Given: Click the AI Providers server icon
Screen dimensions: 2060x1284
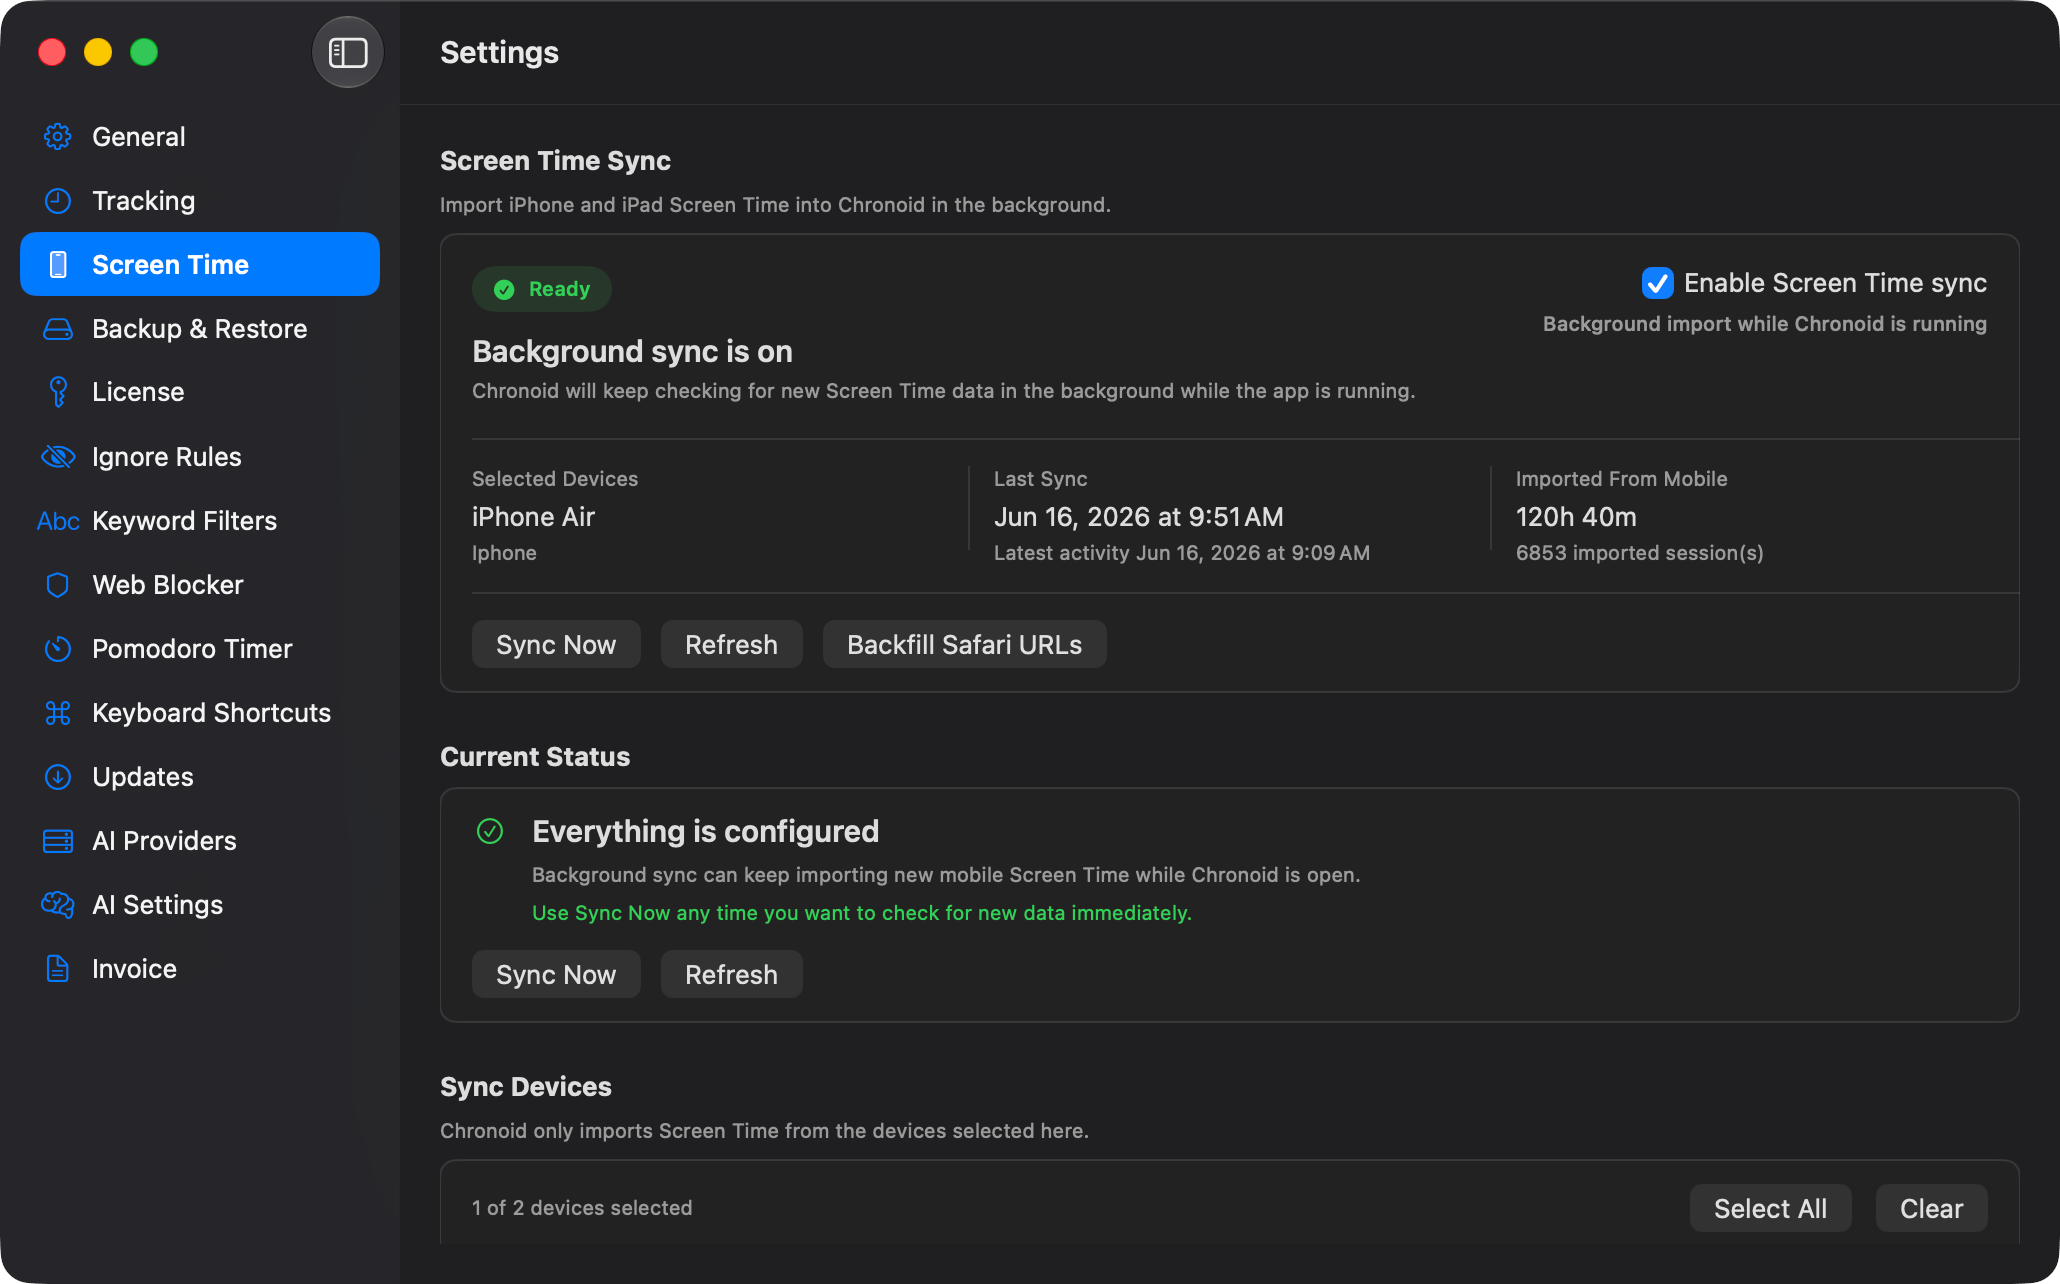Looking at the screenshot, I should [x=58, y=841].
